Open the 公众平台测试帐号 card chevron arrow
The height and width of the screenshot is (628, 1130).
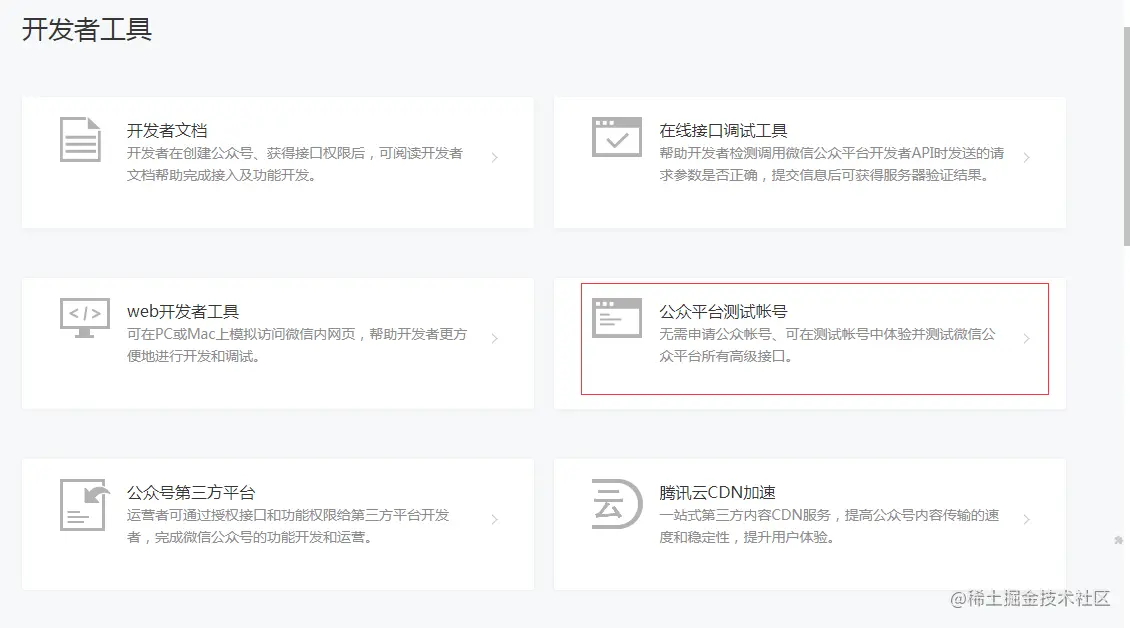(x=1026, y=338)
